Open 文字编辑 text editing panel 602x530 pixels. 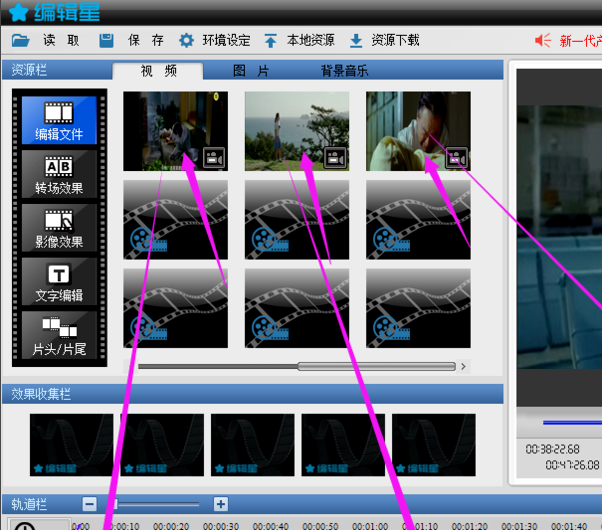tap(59, 281)
